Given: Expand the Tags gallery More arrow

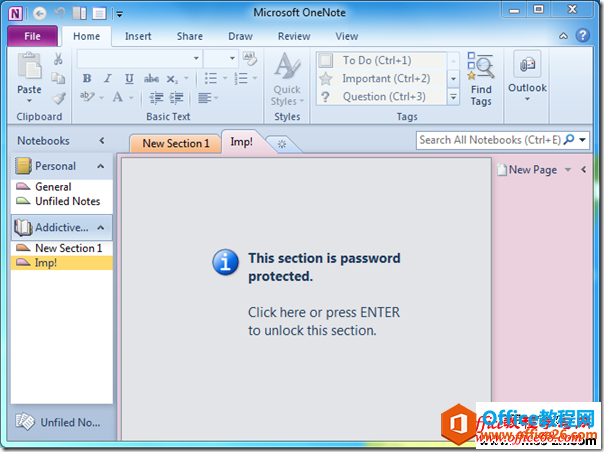Looking at the screenshot, I should click(453, 97).
